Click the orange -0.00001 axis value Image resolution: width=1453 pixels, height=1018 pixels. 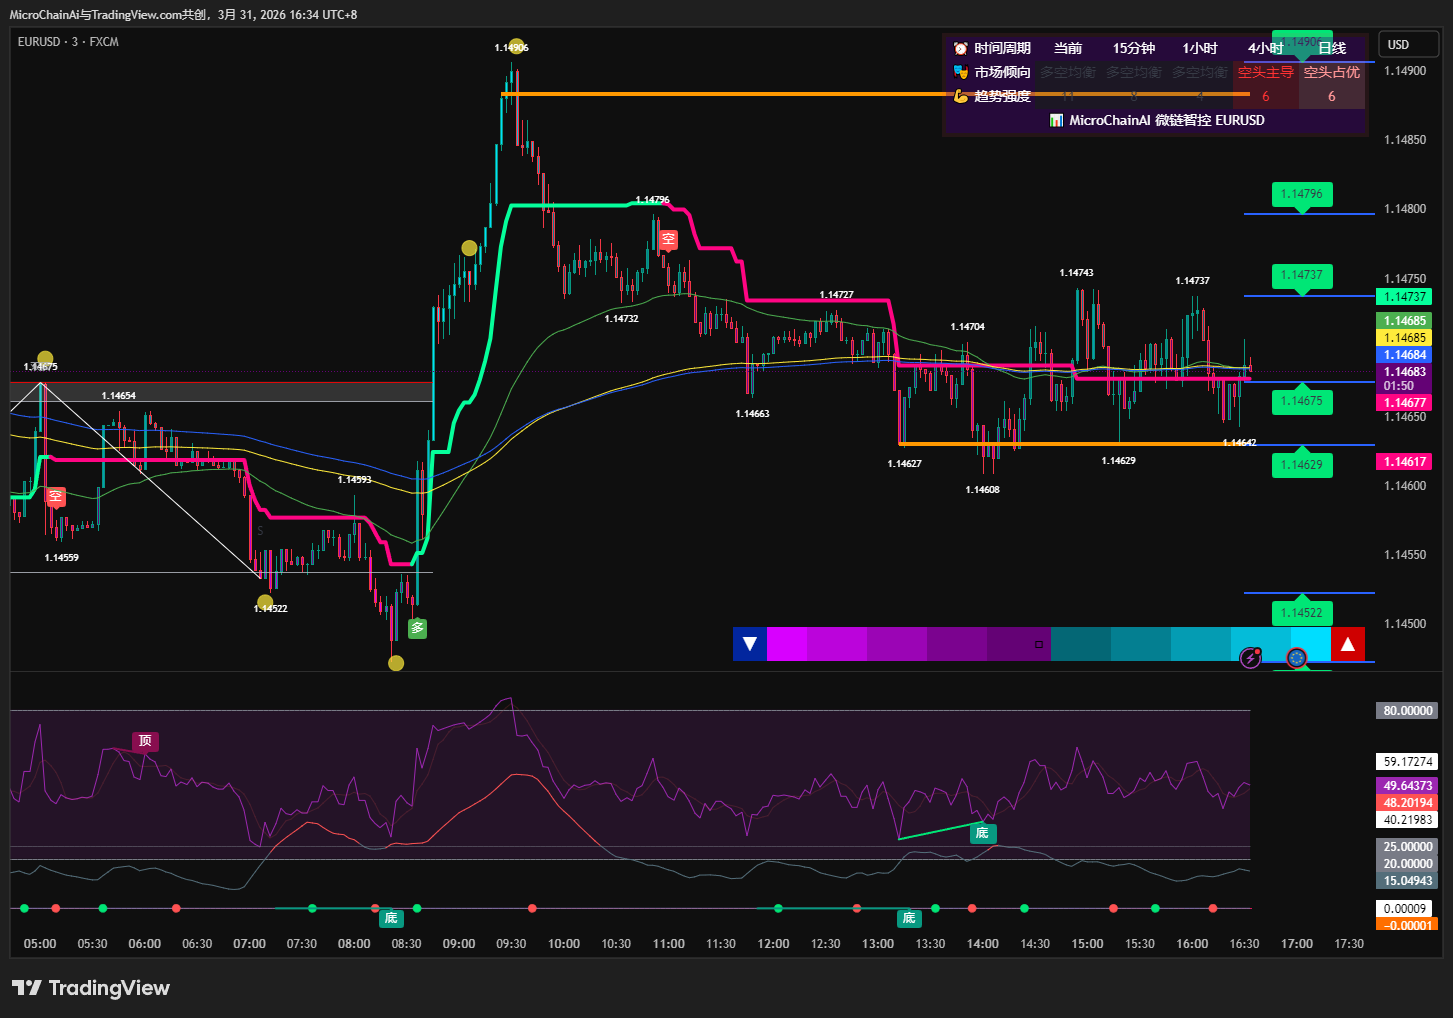1406,926
